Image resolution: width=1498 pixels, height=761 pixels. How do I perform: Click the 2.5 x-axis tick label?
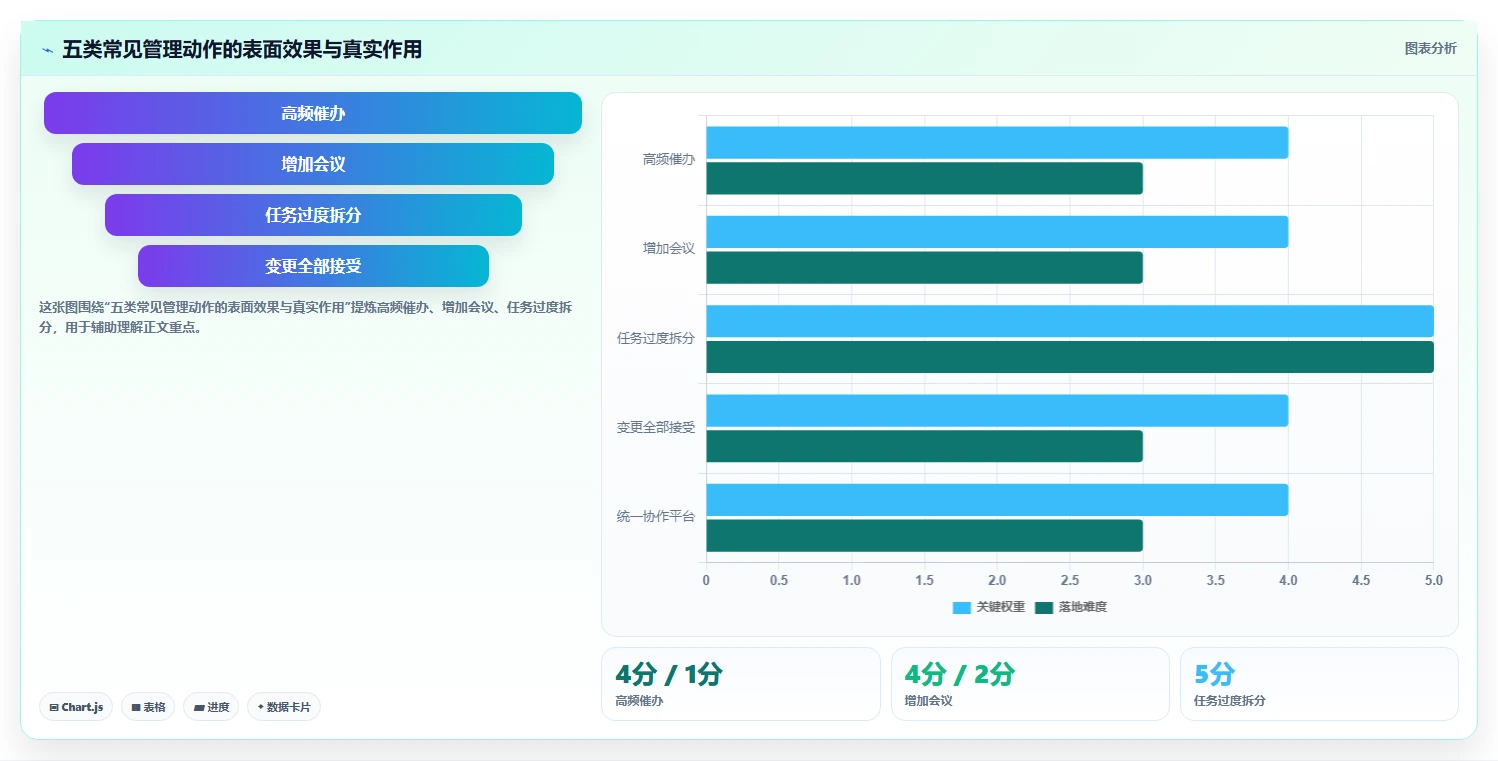point(1070,581)
